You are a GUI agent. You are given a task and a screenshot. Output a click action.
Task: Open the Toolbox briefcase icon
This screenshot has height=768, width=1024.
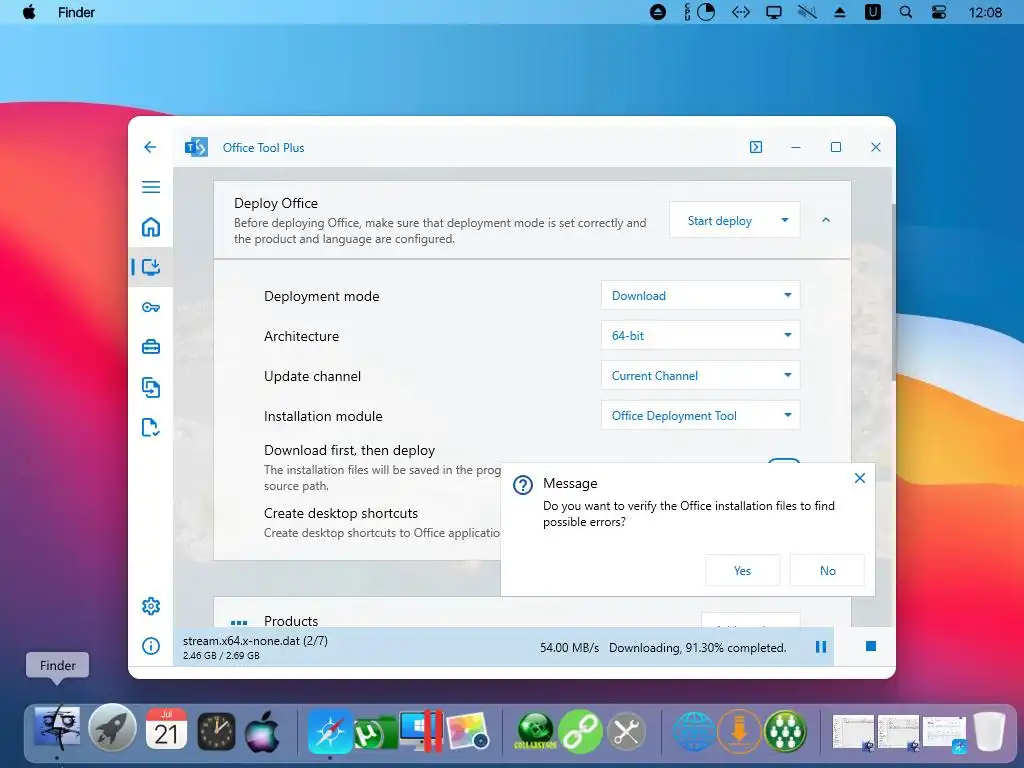[x=151, y=347]
